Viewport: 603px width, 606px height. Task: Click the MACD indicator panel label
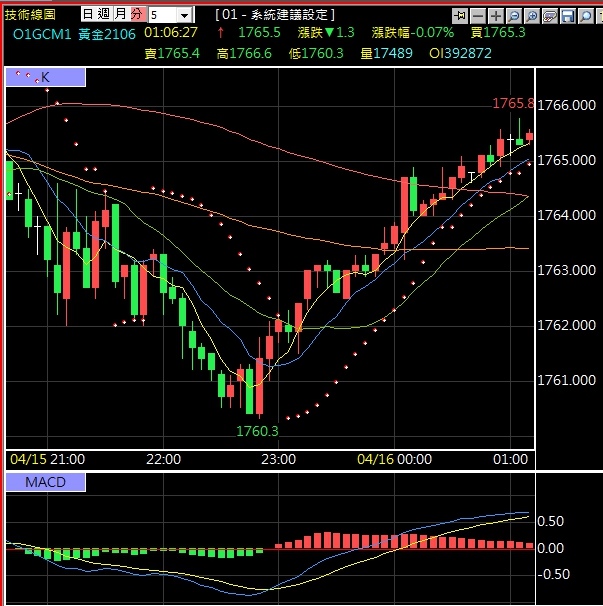46,482
